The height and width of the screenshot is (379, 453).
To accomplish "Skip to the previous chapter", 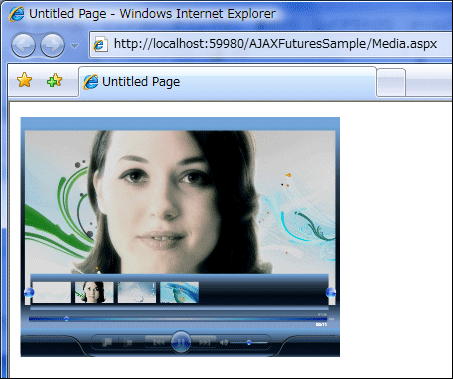I will tap(159, 342).
